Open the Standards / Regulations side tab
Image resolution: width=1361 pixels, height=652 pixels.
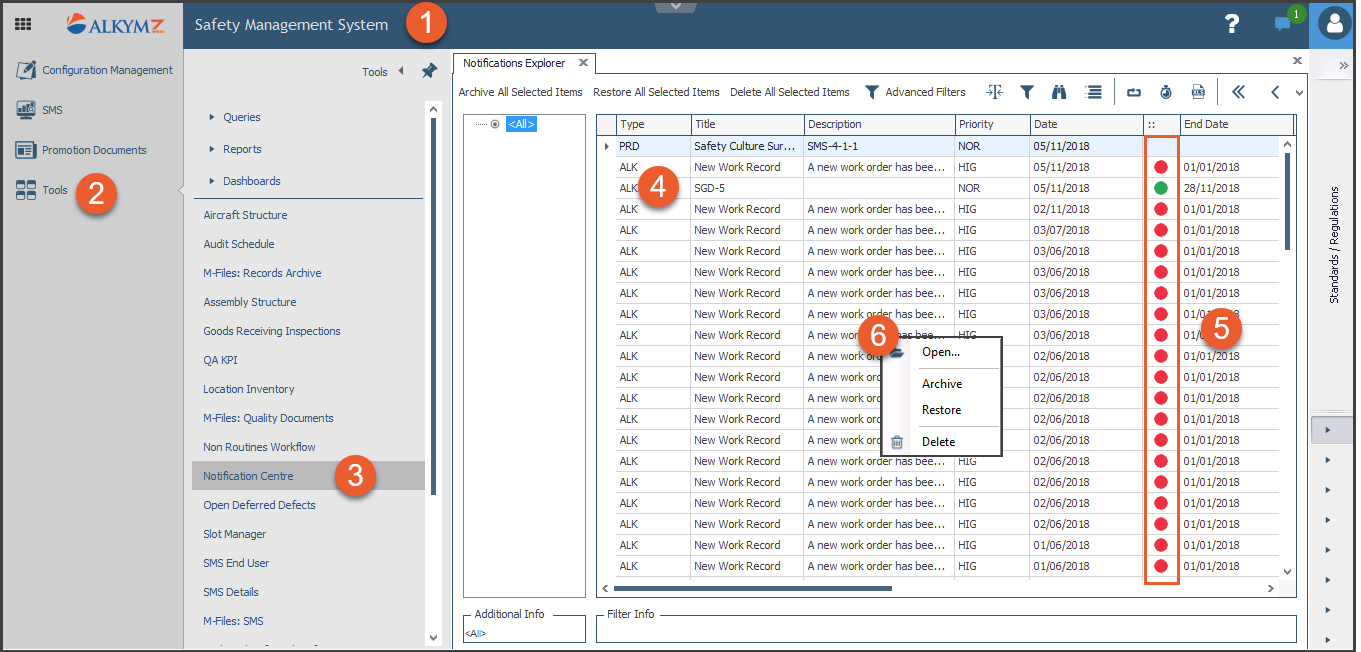(1334, 244)
